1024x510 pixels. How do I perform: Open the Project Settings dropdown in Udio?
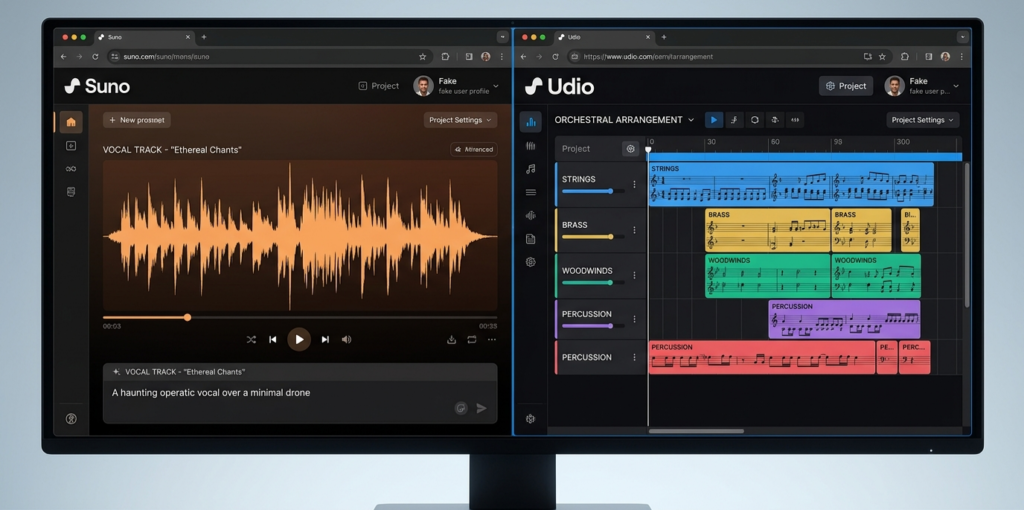pos(923,120)
